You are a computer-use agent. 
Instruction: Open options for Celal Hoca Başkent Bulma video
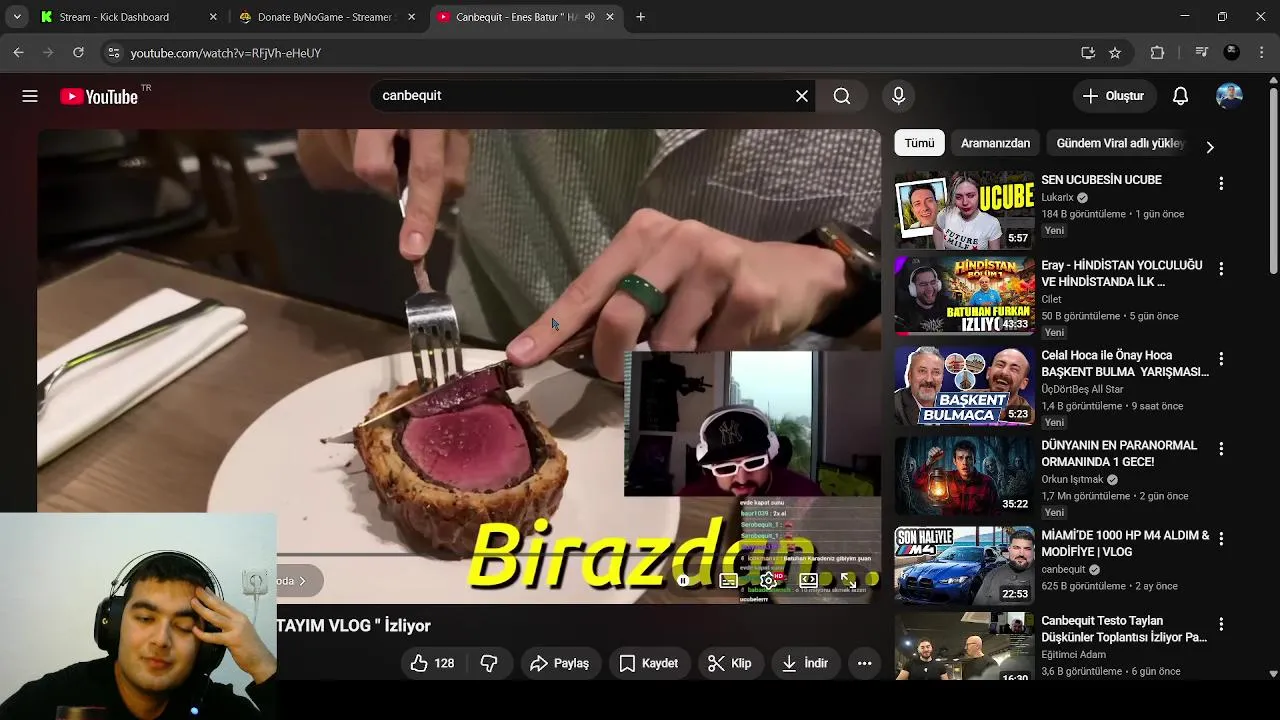tap(1220, 359)
